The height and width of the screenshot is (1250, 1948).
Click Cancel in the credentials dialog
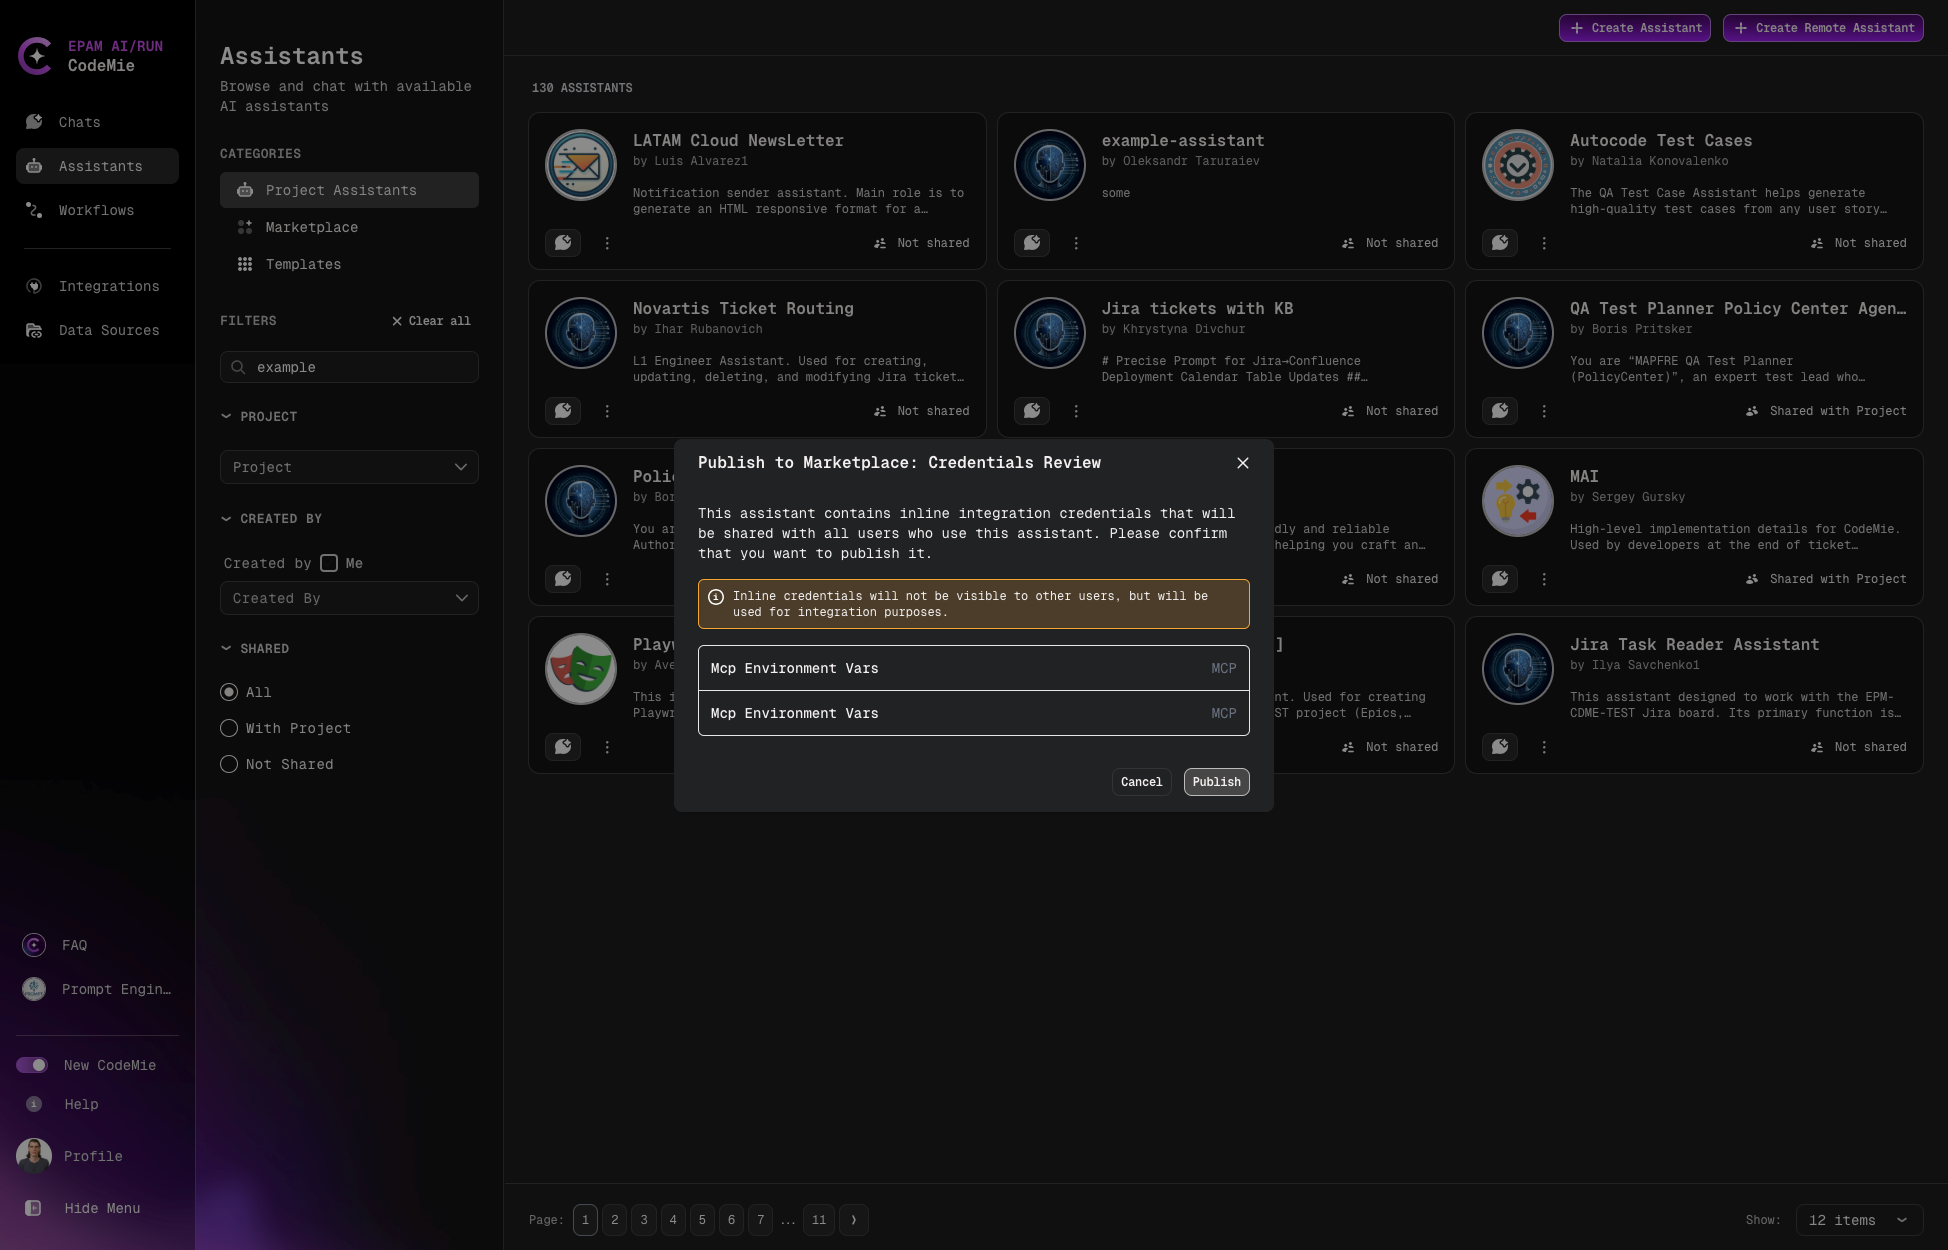pos(1141,782)
